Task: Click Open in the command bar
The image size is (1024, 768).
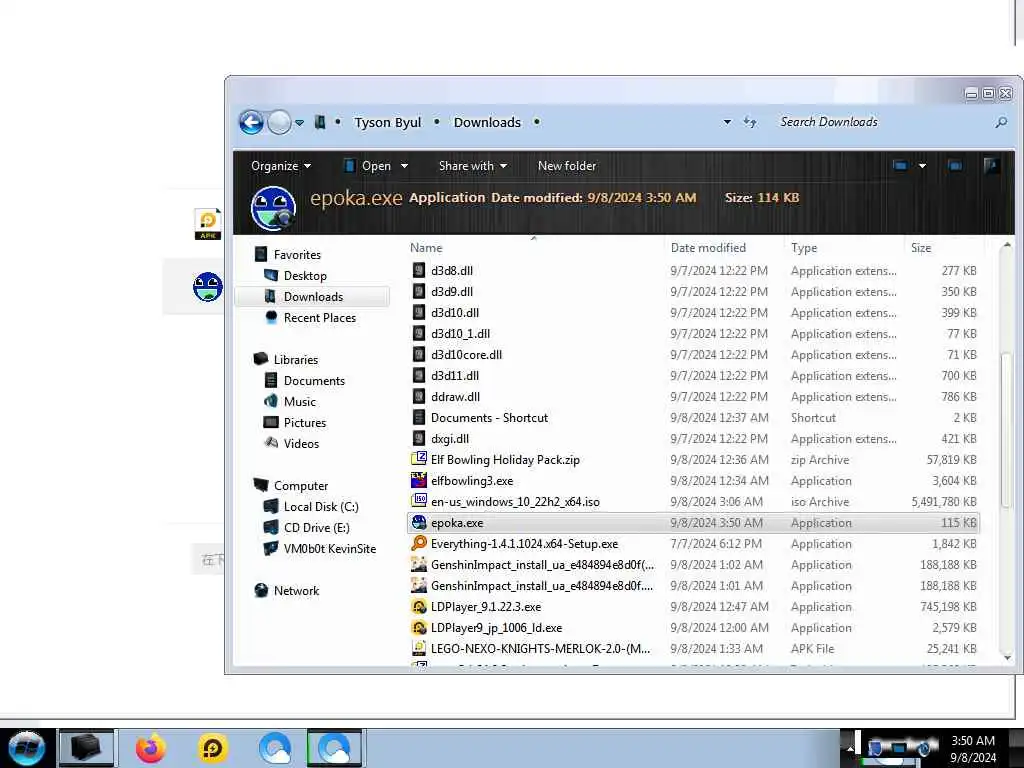Action: (368, 166)
